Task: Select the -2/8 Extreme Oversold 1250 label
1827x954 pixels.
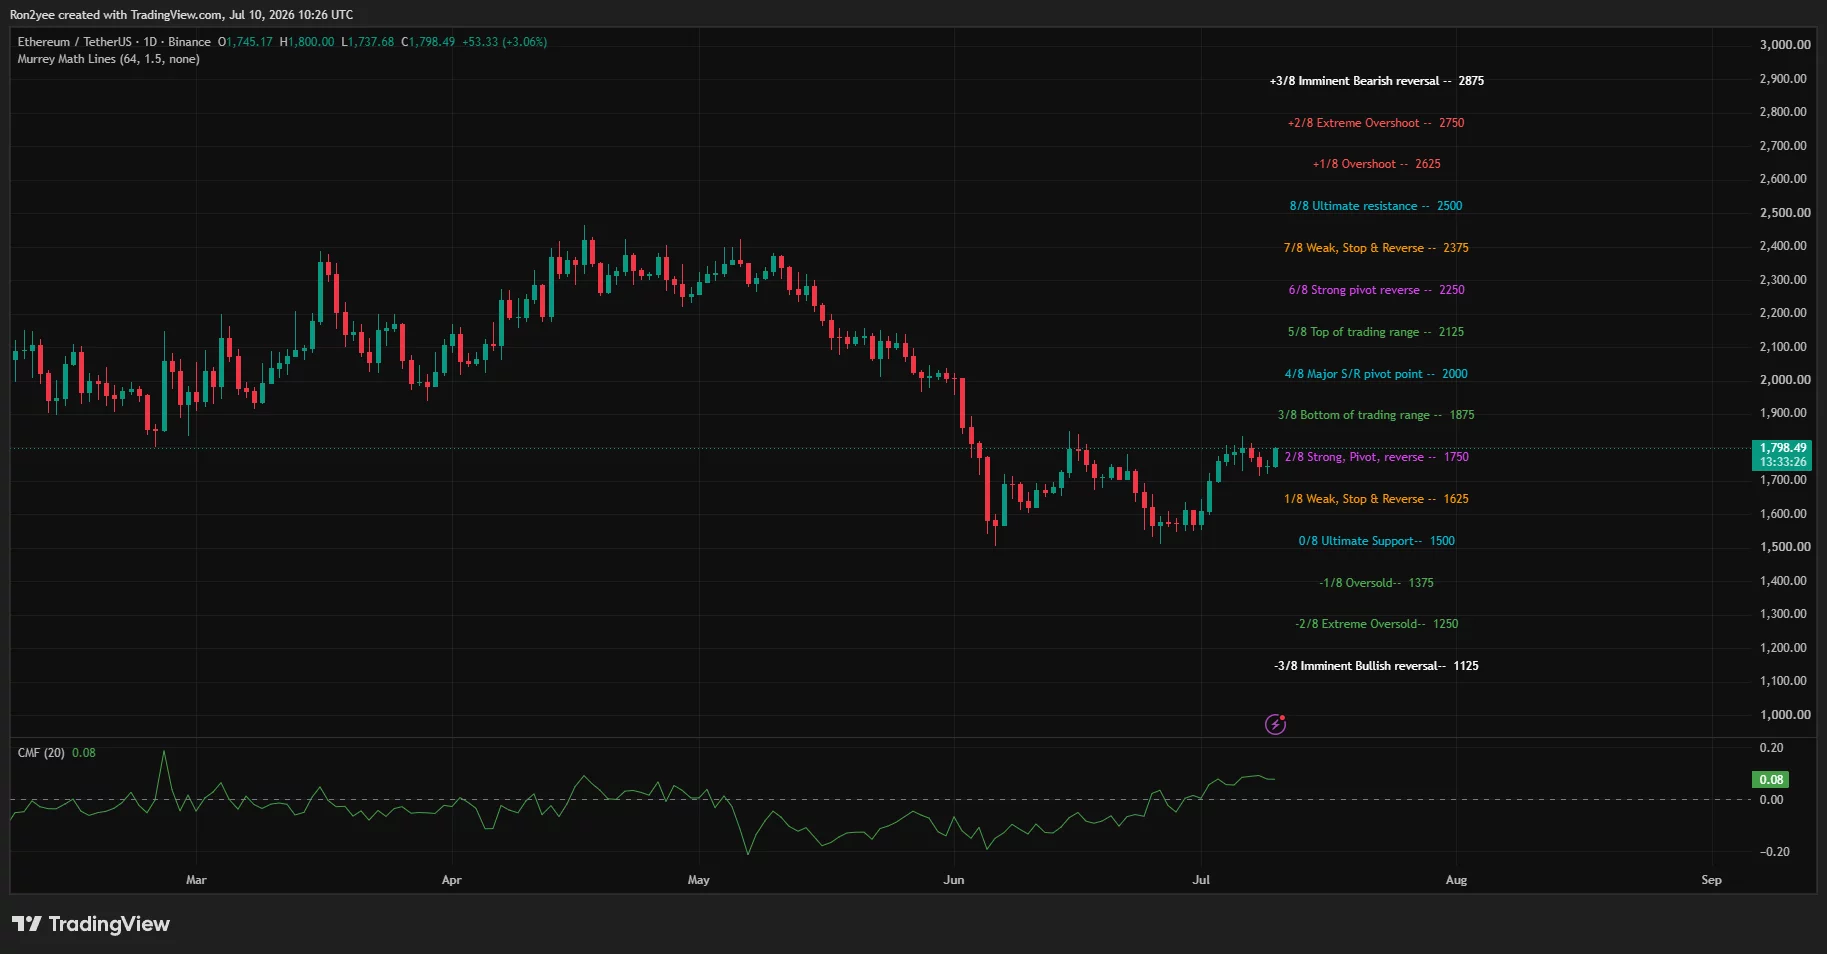Action: tap(1376, 624)
